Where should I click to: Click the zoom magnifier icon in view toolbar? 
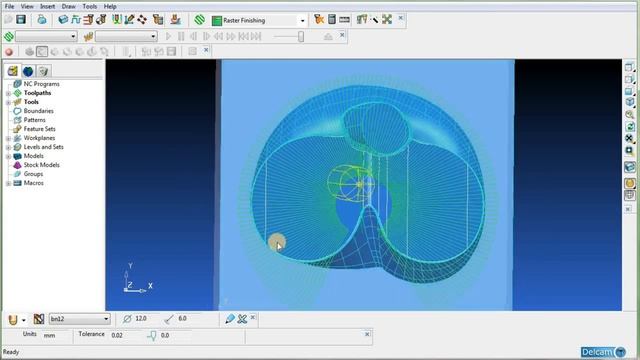click(629, 115)
